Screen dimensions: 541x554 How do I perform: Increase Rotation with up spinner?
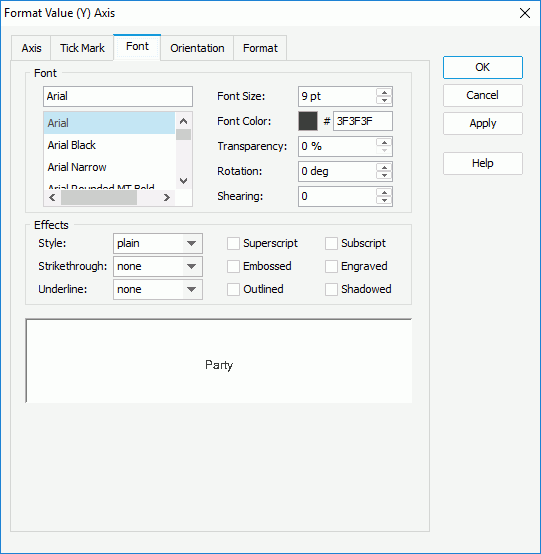384,167
